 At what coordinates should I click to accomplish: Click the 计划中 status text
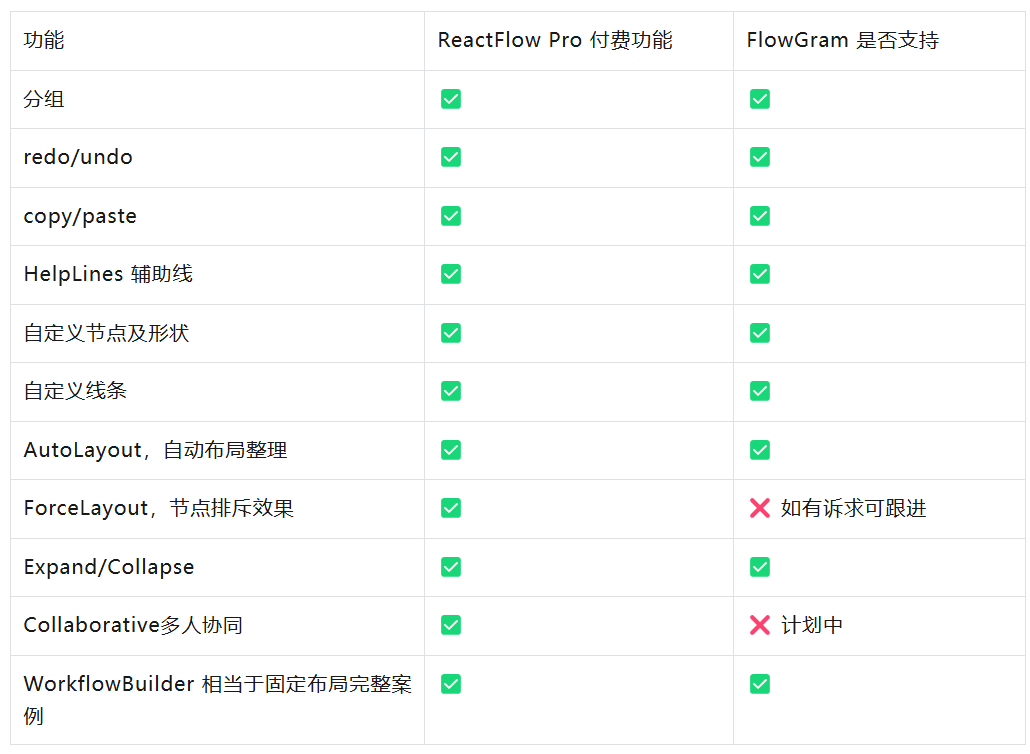(x=811, y=625)
